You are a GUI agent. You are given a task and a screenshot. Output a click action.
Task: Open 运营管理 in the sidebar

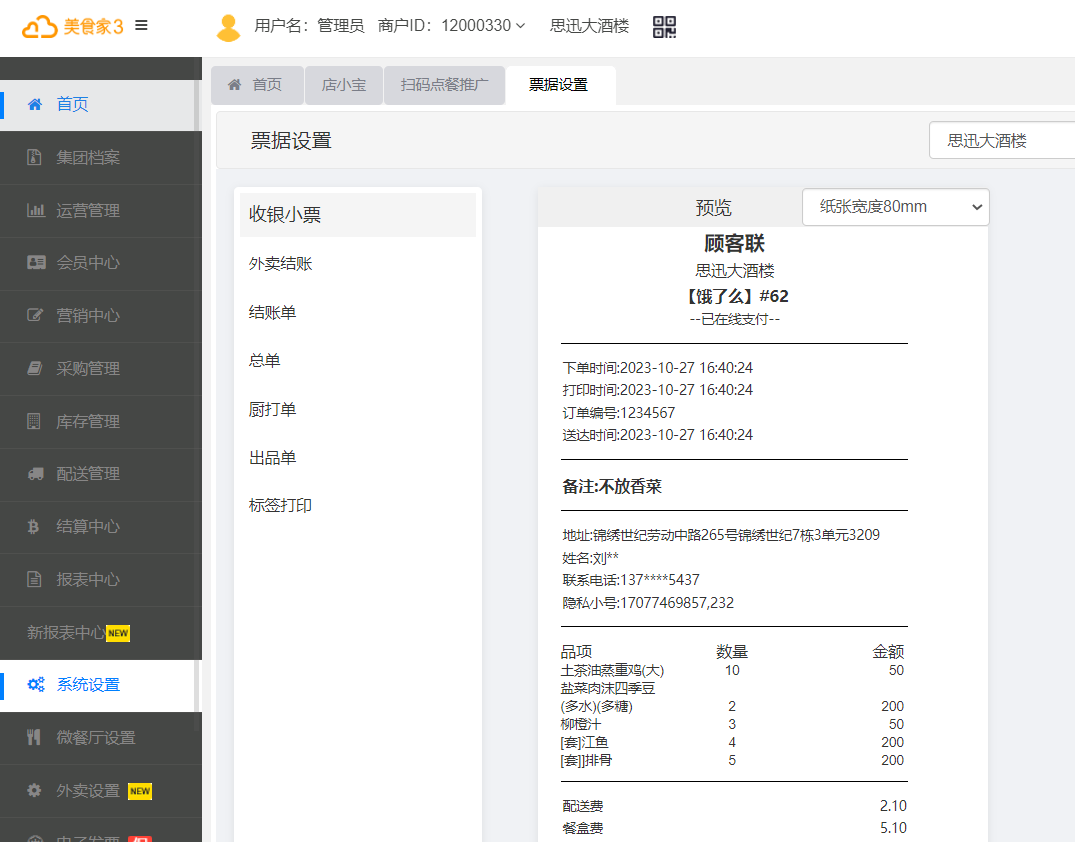click(88, 211)
